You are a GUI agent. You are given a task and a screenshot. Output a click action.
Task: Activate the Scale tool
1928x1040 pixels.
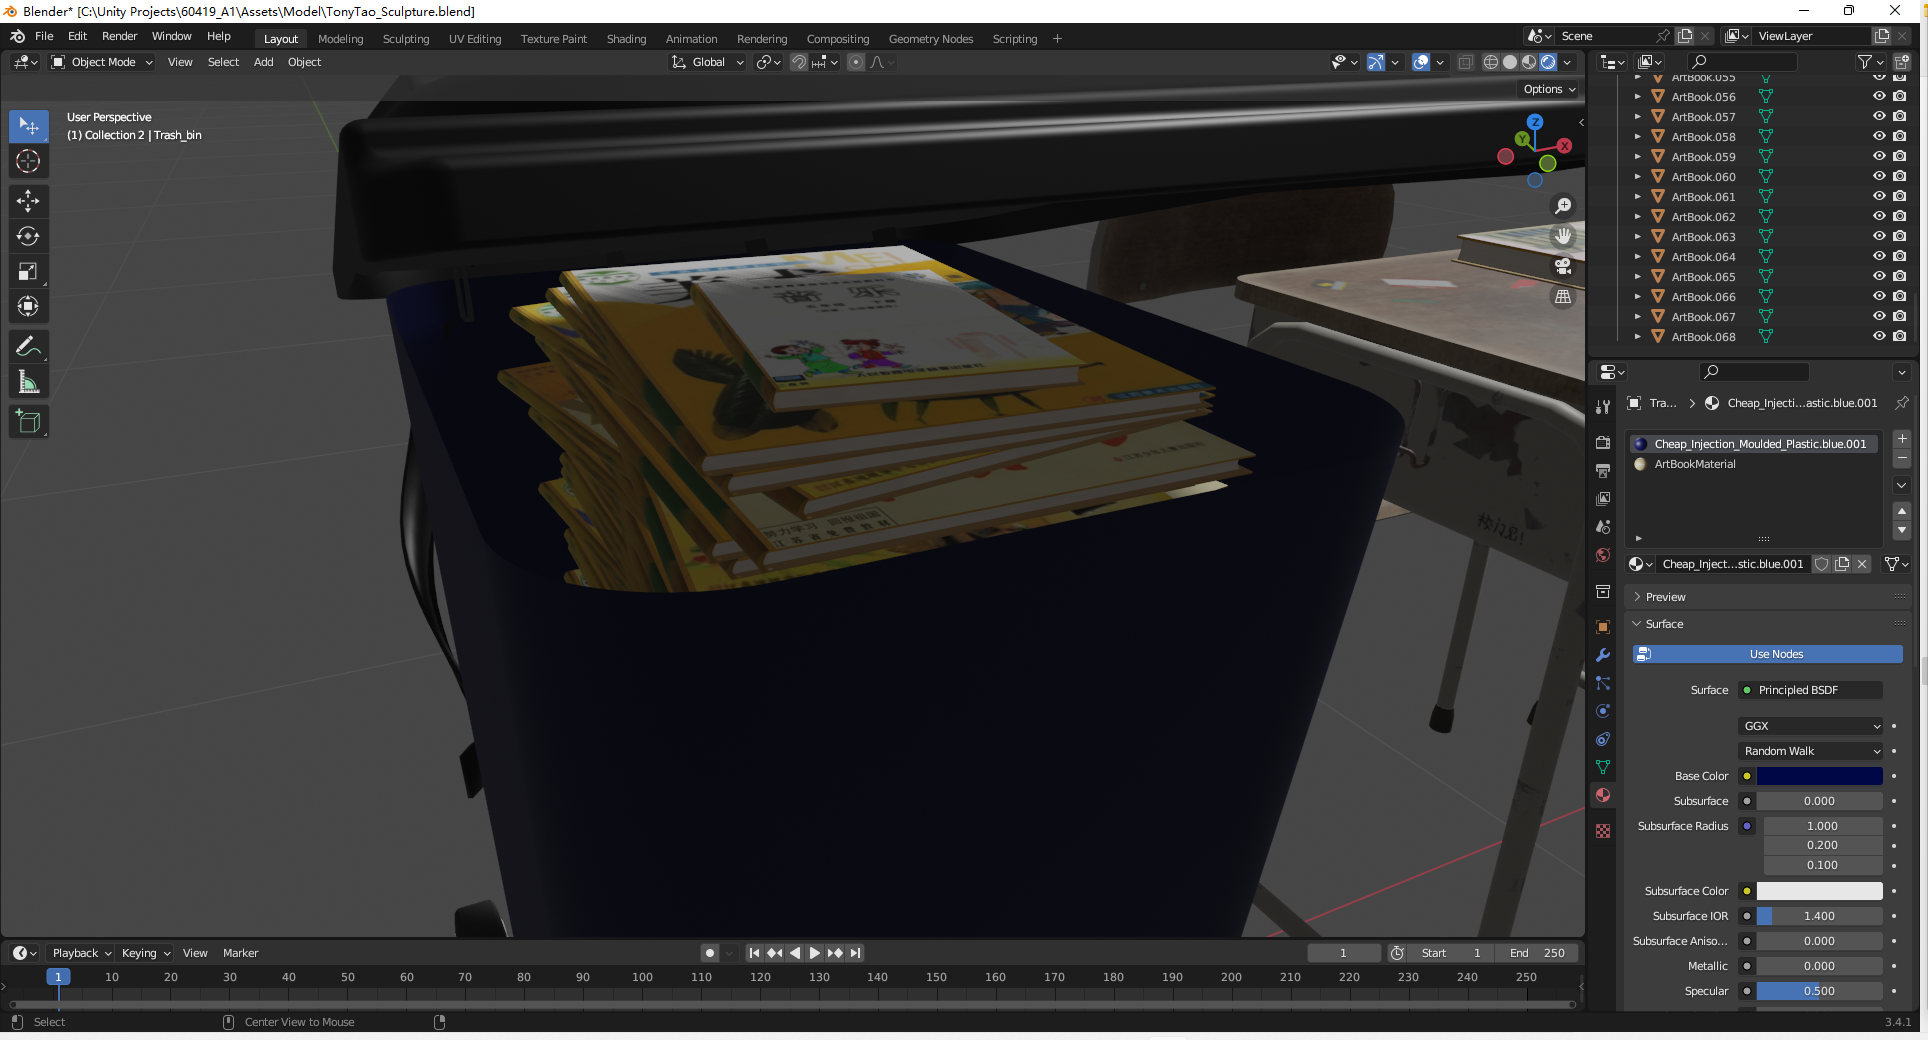28,272
